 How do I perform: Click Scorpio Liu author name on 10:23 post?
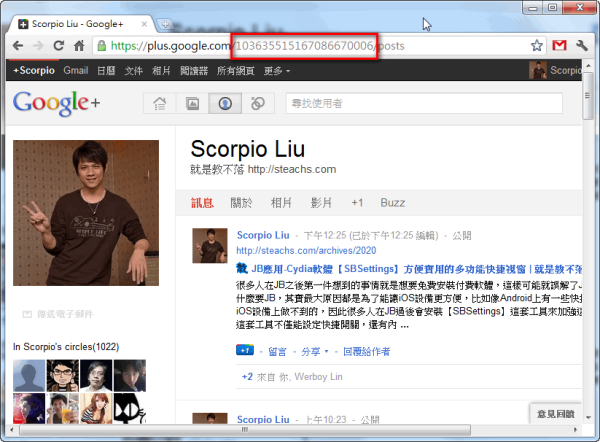pyautogui.click(x=263, y=419)
